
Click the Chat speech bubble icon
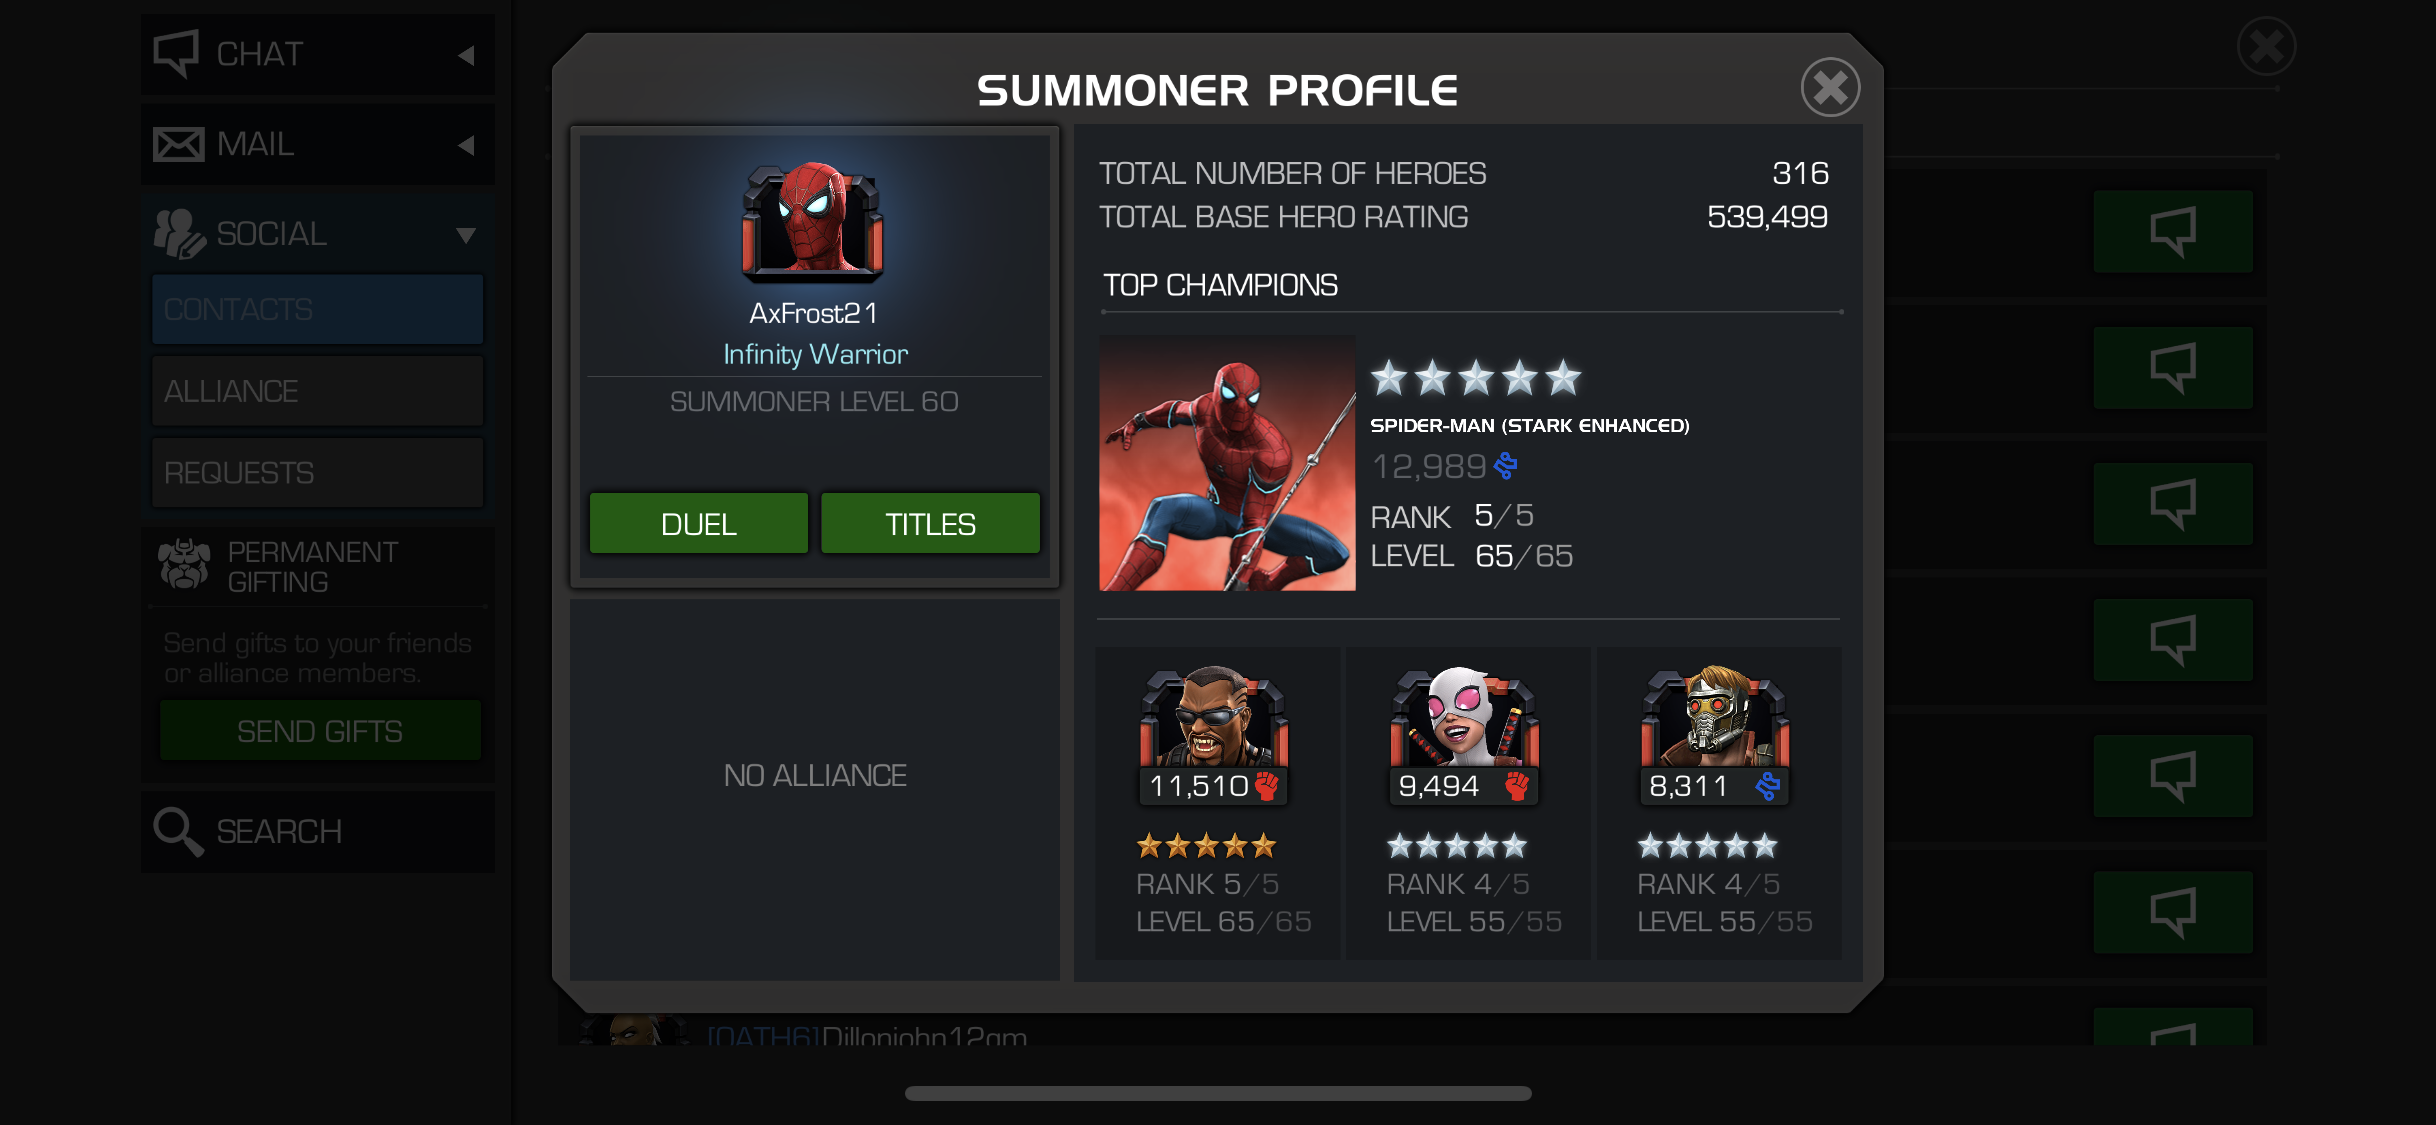(177, 53)
